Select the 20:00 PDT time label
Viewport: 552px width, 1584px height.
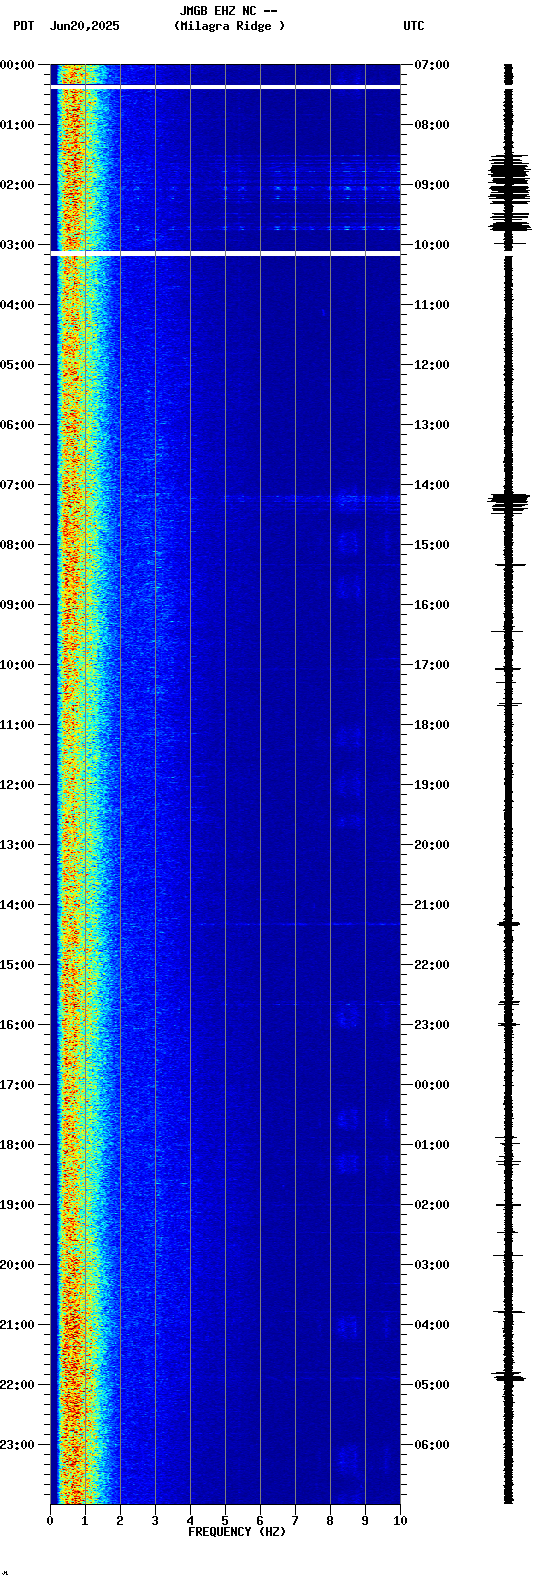17,1265
